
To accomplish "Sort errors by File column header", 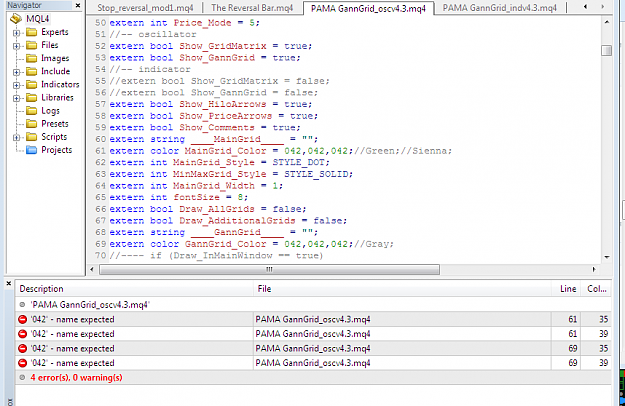I will pyautogui.click(x=402, y=289).
